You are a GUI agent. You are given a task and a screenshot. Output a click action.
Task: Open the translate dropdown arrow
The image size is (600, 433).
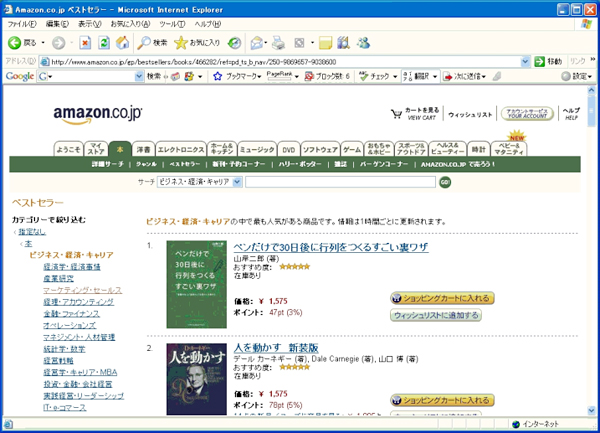click(x=435, y=77)
